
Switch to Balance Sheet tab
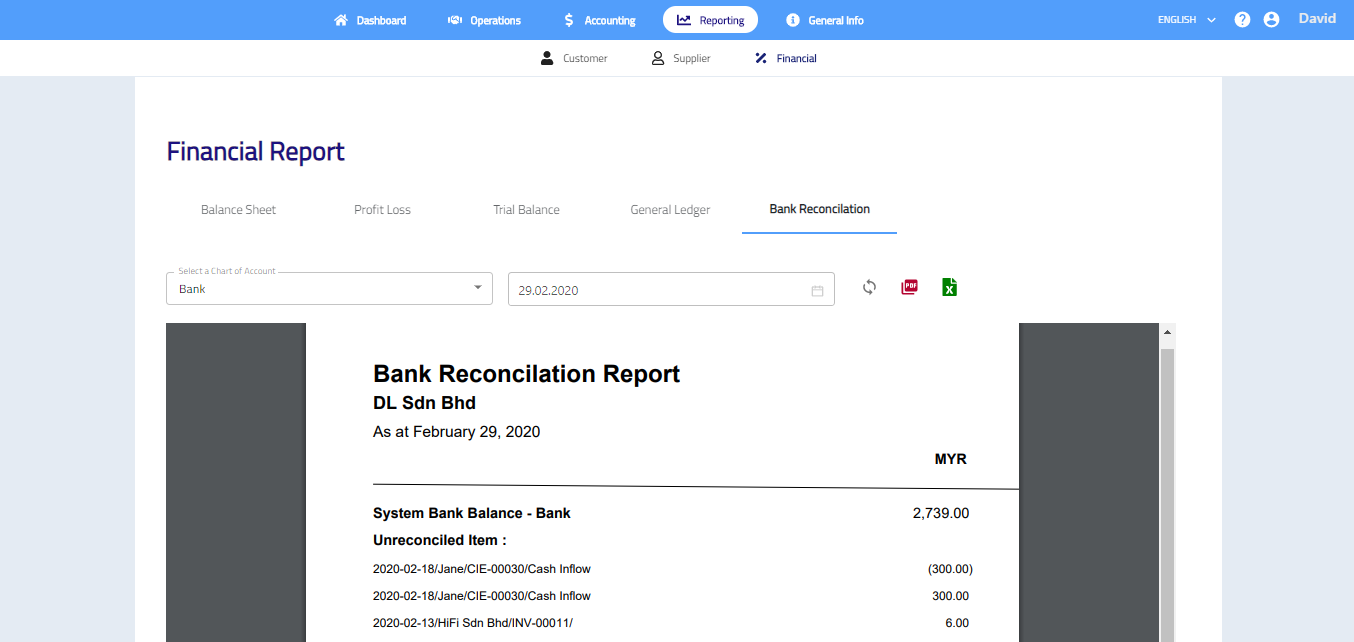pyautogui.click(x=238, y=210)
